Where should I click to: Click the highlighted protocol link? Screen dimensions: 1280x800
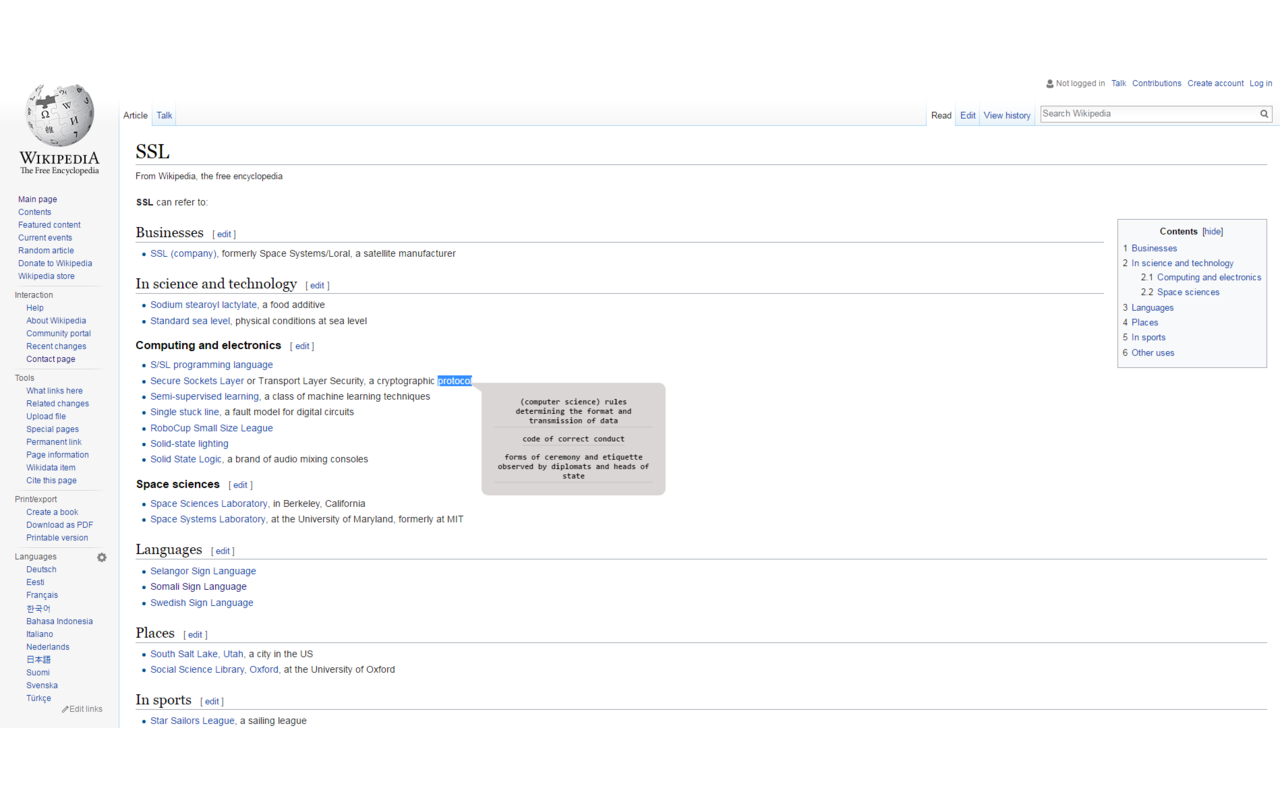454,381
